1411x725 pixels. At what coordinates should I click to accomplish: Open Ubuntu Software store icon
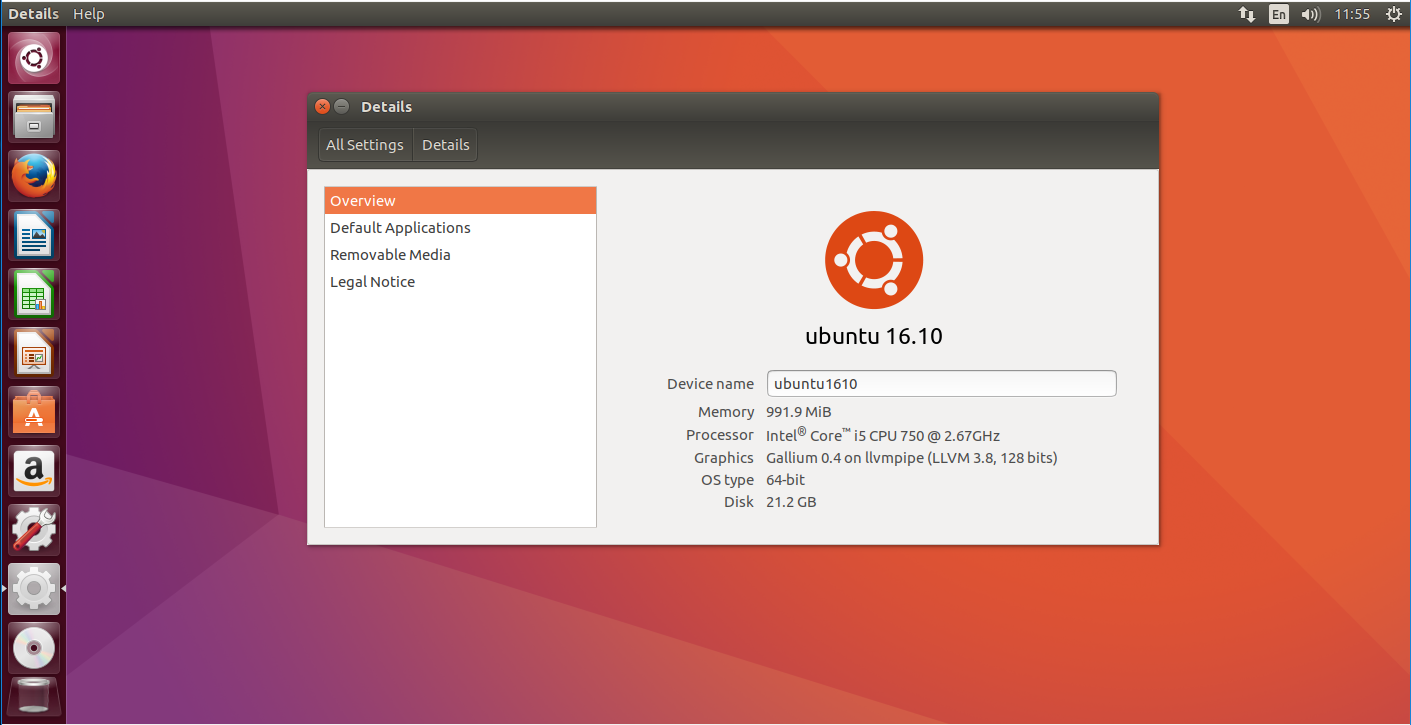pyautogui.click(x=34, y=412)
